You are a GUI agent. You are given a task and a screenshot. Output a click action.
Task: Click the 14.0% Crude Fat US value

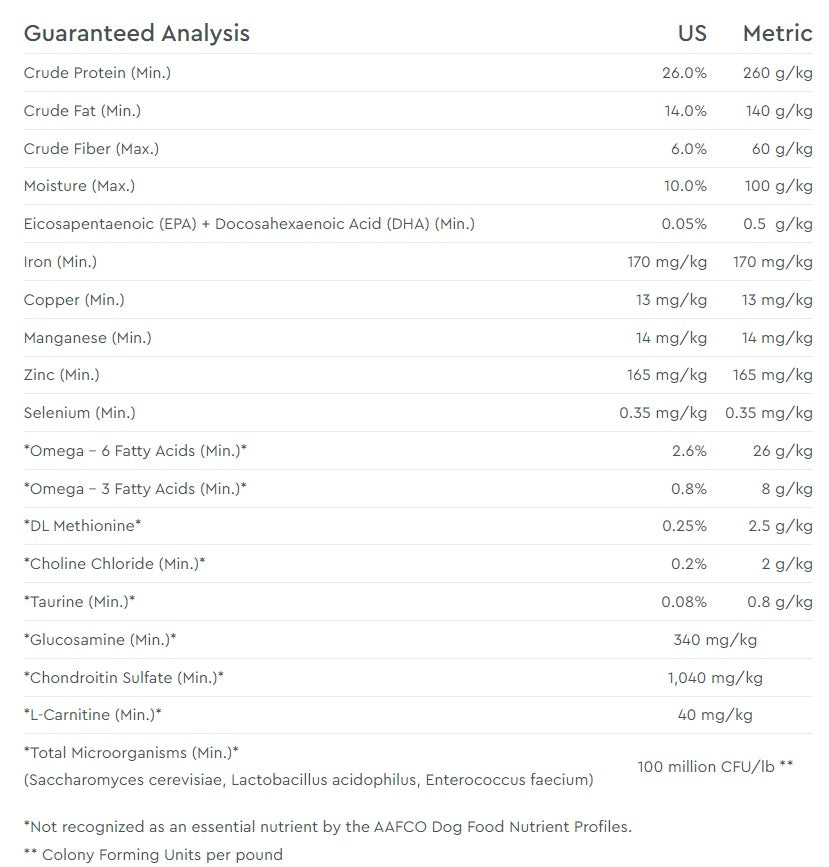tap(685, 111)
